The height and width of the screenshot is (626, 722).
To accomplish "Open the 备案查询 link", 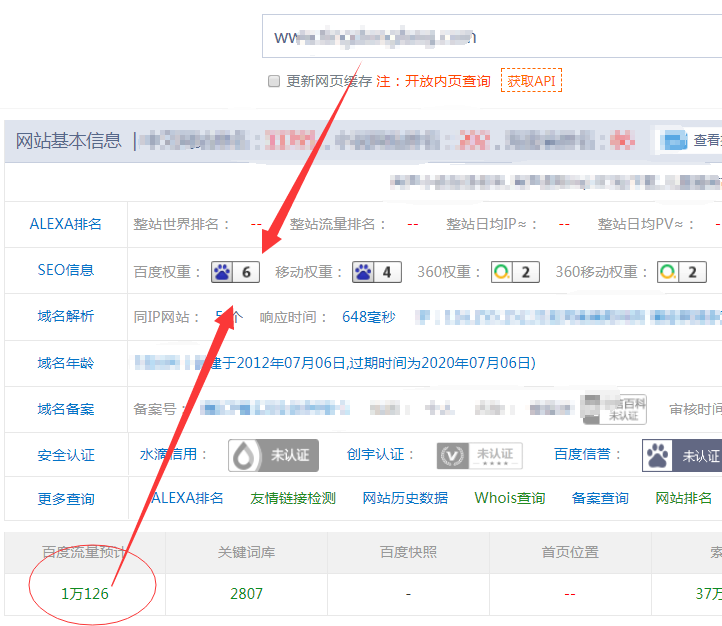I will tap(600, 498).
